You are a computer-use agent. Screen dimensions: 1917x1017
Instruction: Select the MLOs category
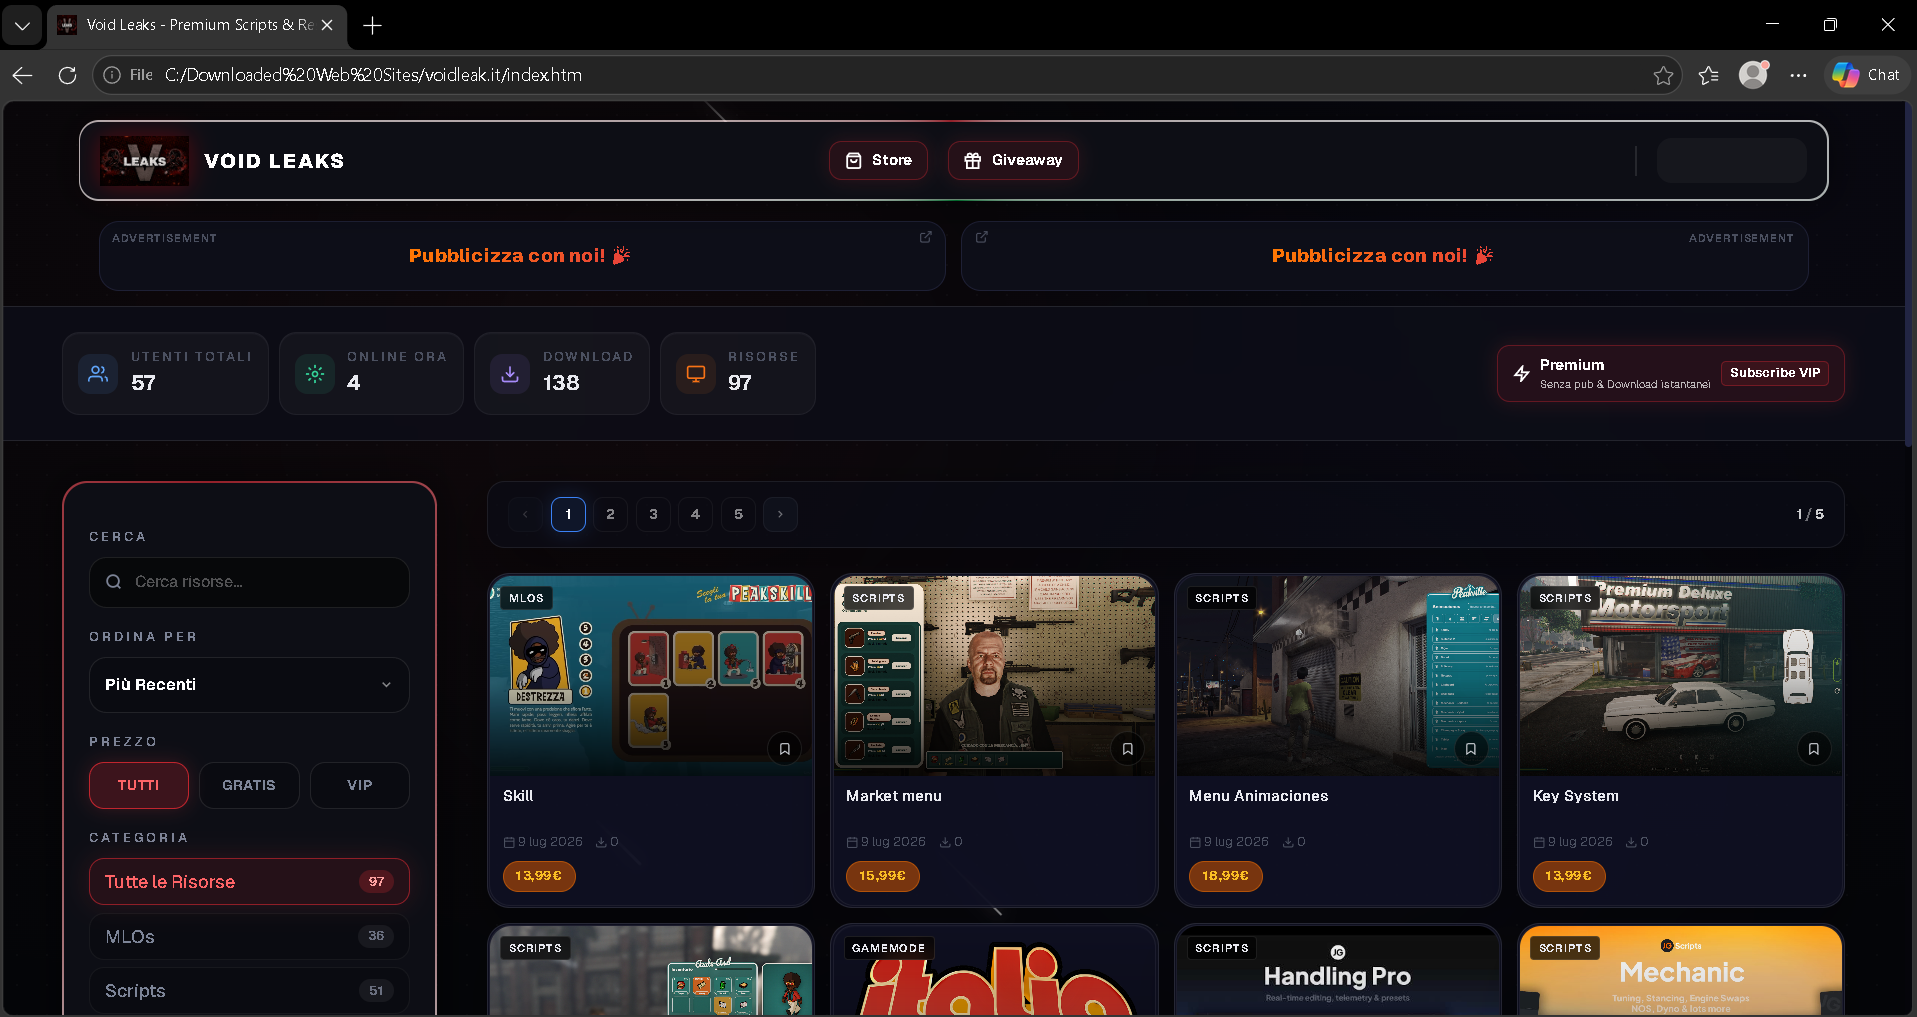(249, 937)
